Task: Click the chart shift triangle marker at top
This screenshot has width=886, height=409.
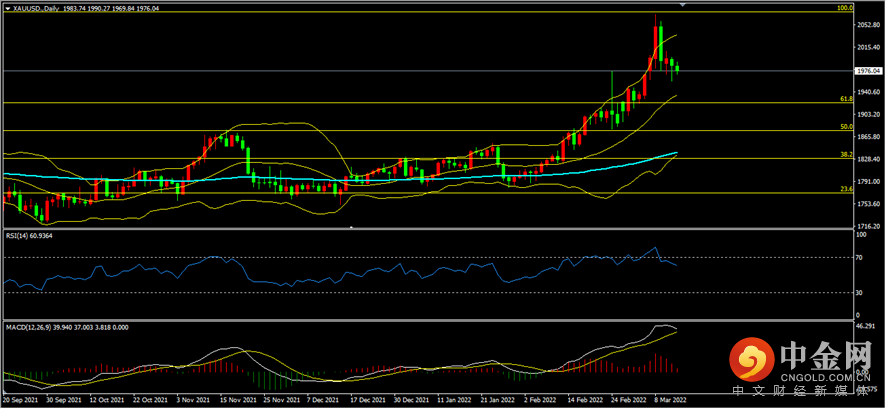Action: [x=683, y=4]
